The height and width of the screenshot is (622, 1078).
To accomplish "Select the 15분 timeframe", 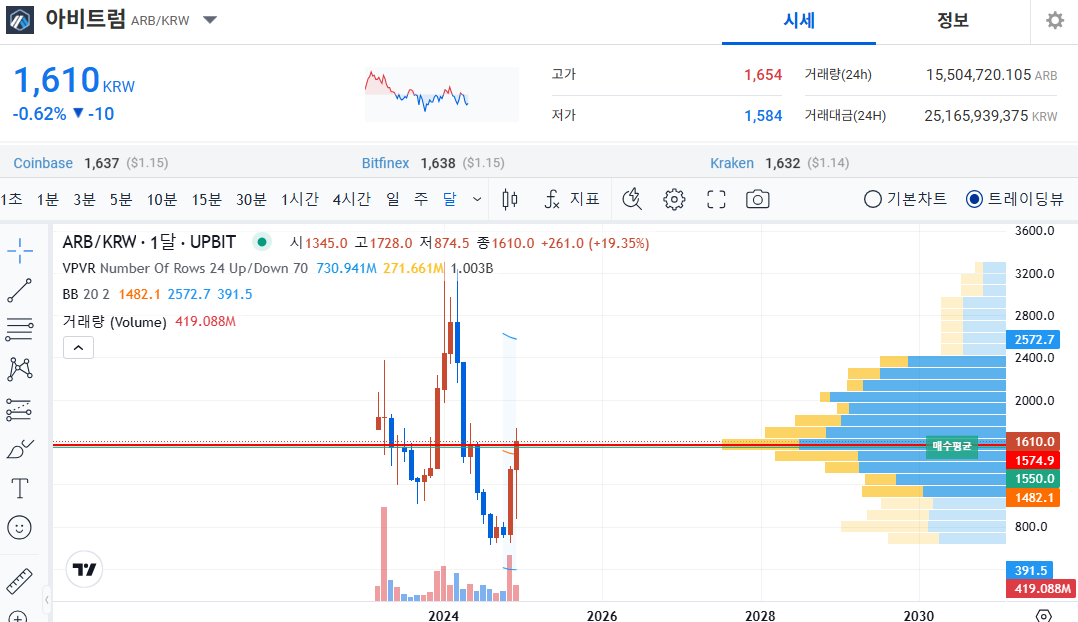I will tap(206, 199).
